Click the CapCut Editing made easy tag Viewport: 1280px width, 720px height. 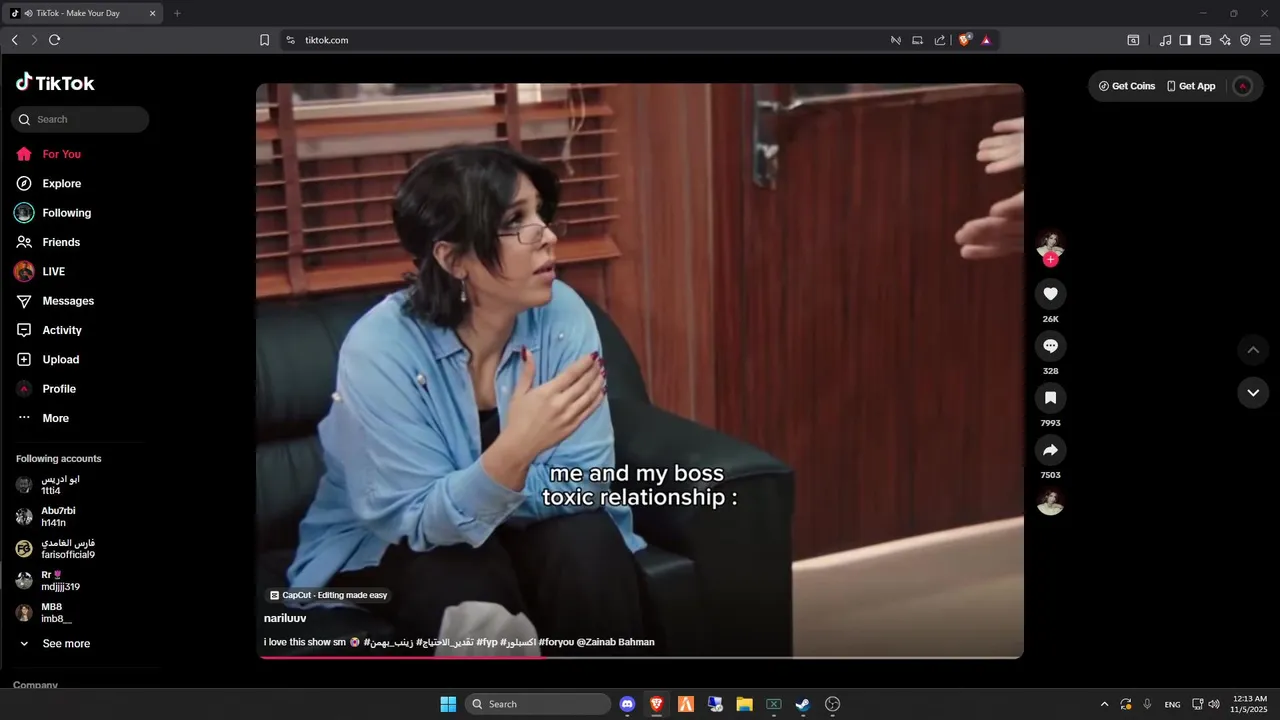(328, 595)
